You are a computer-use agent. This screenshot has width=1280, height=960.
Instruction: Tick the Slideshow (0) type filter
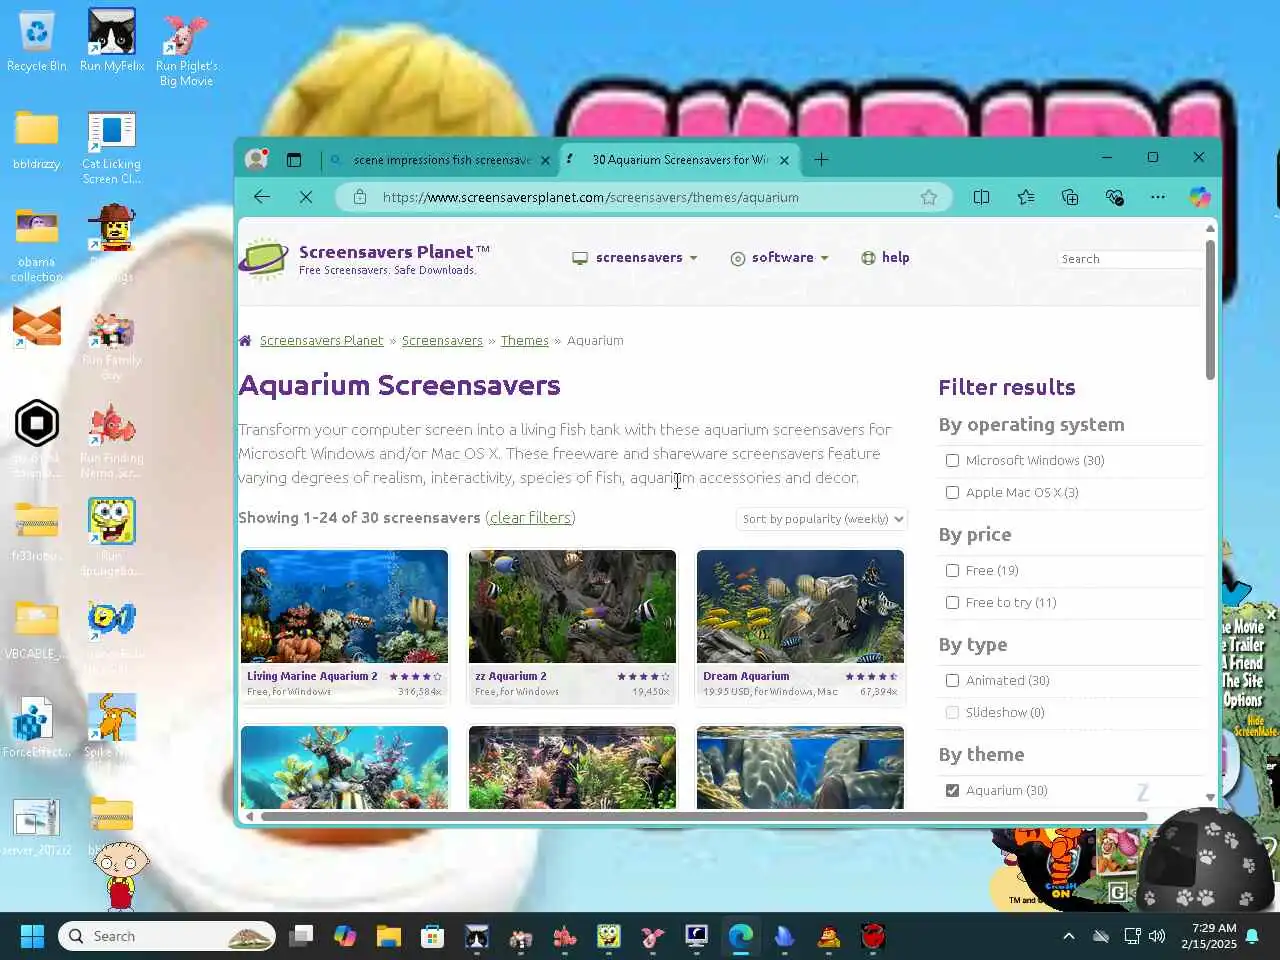(x=952, y=713)
